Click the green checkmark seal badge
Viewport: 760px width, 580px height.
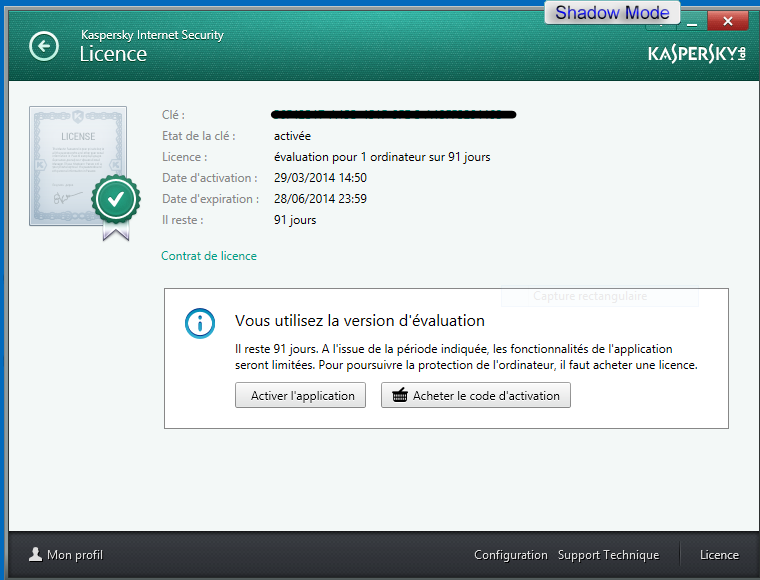(116, 199)
